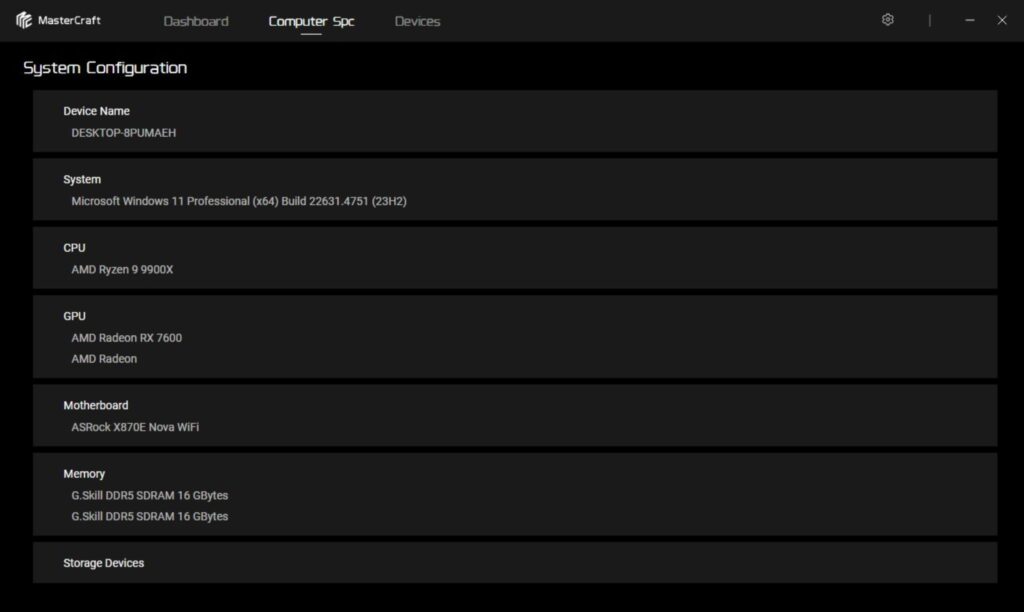Click the MasterCraft brand name text
Viewport: 1024px width, 612px height.
pyautogui.click(x=69, y=20)
